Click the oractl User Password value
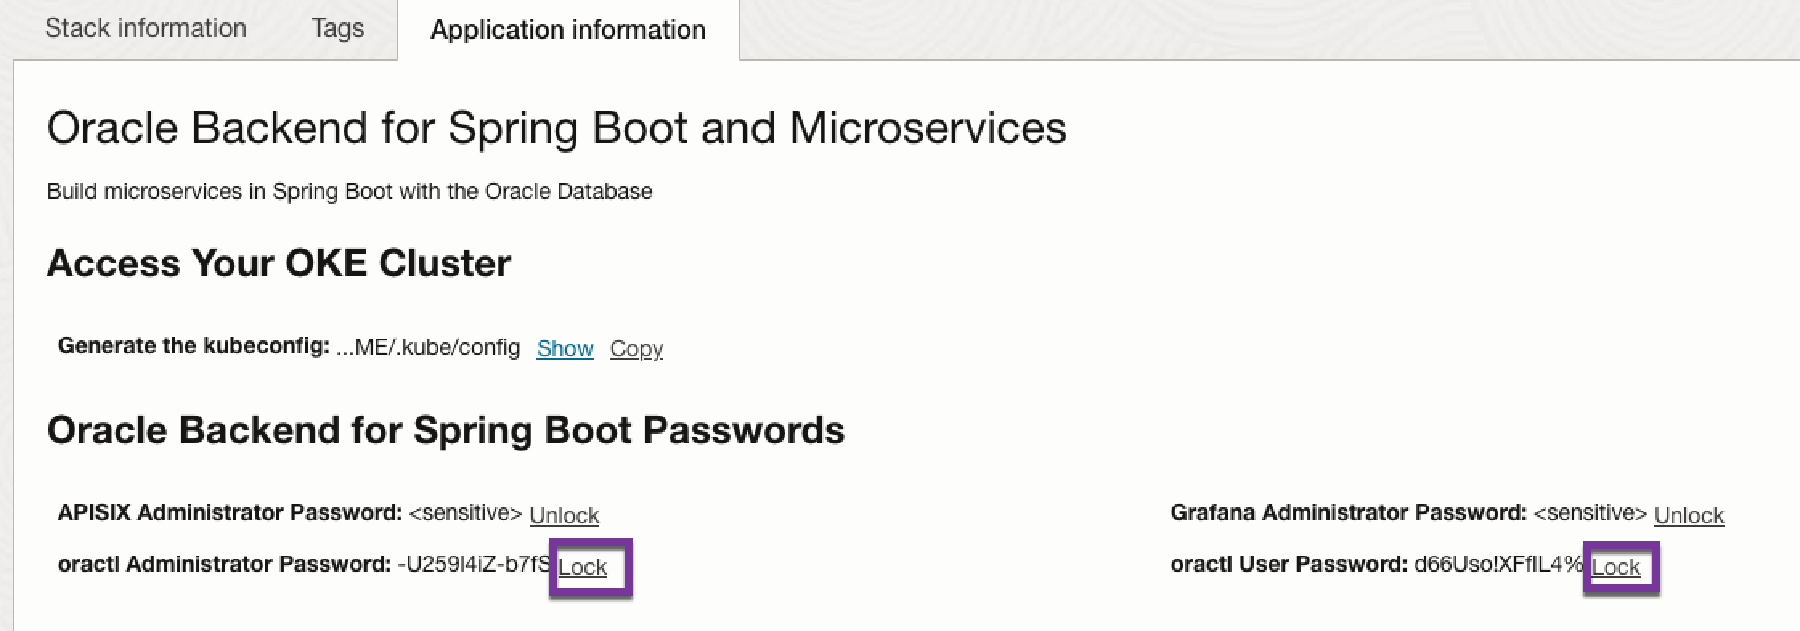 coord(1499,564)
